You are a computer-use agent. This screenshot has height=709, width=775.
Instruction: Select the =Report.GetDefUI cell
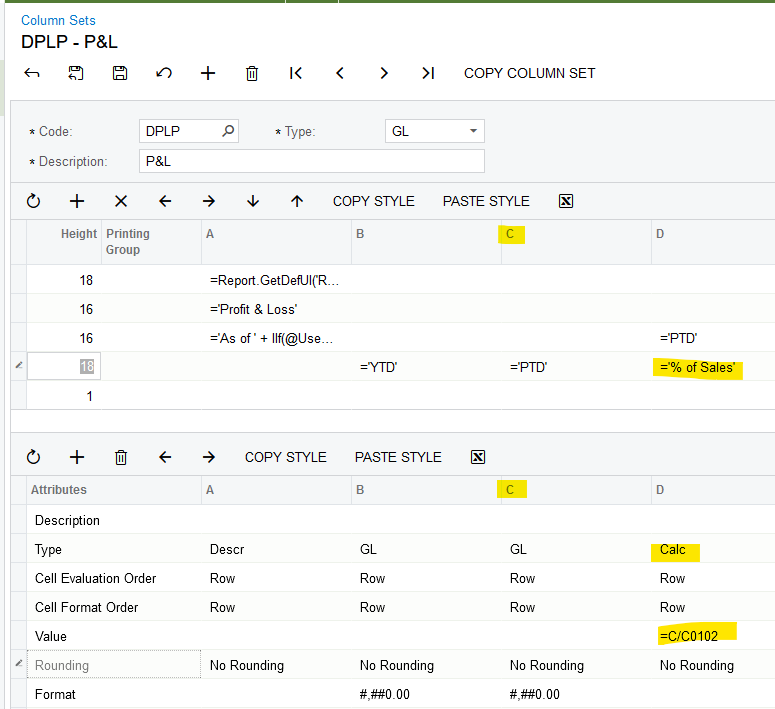[274, 281]
